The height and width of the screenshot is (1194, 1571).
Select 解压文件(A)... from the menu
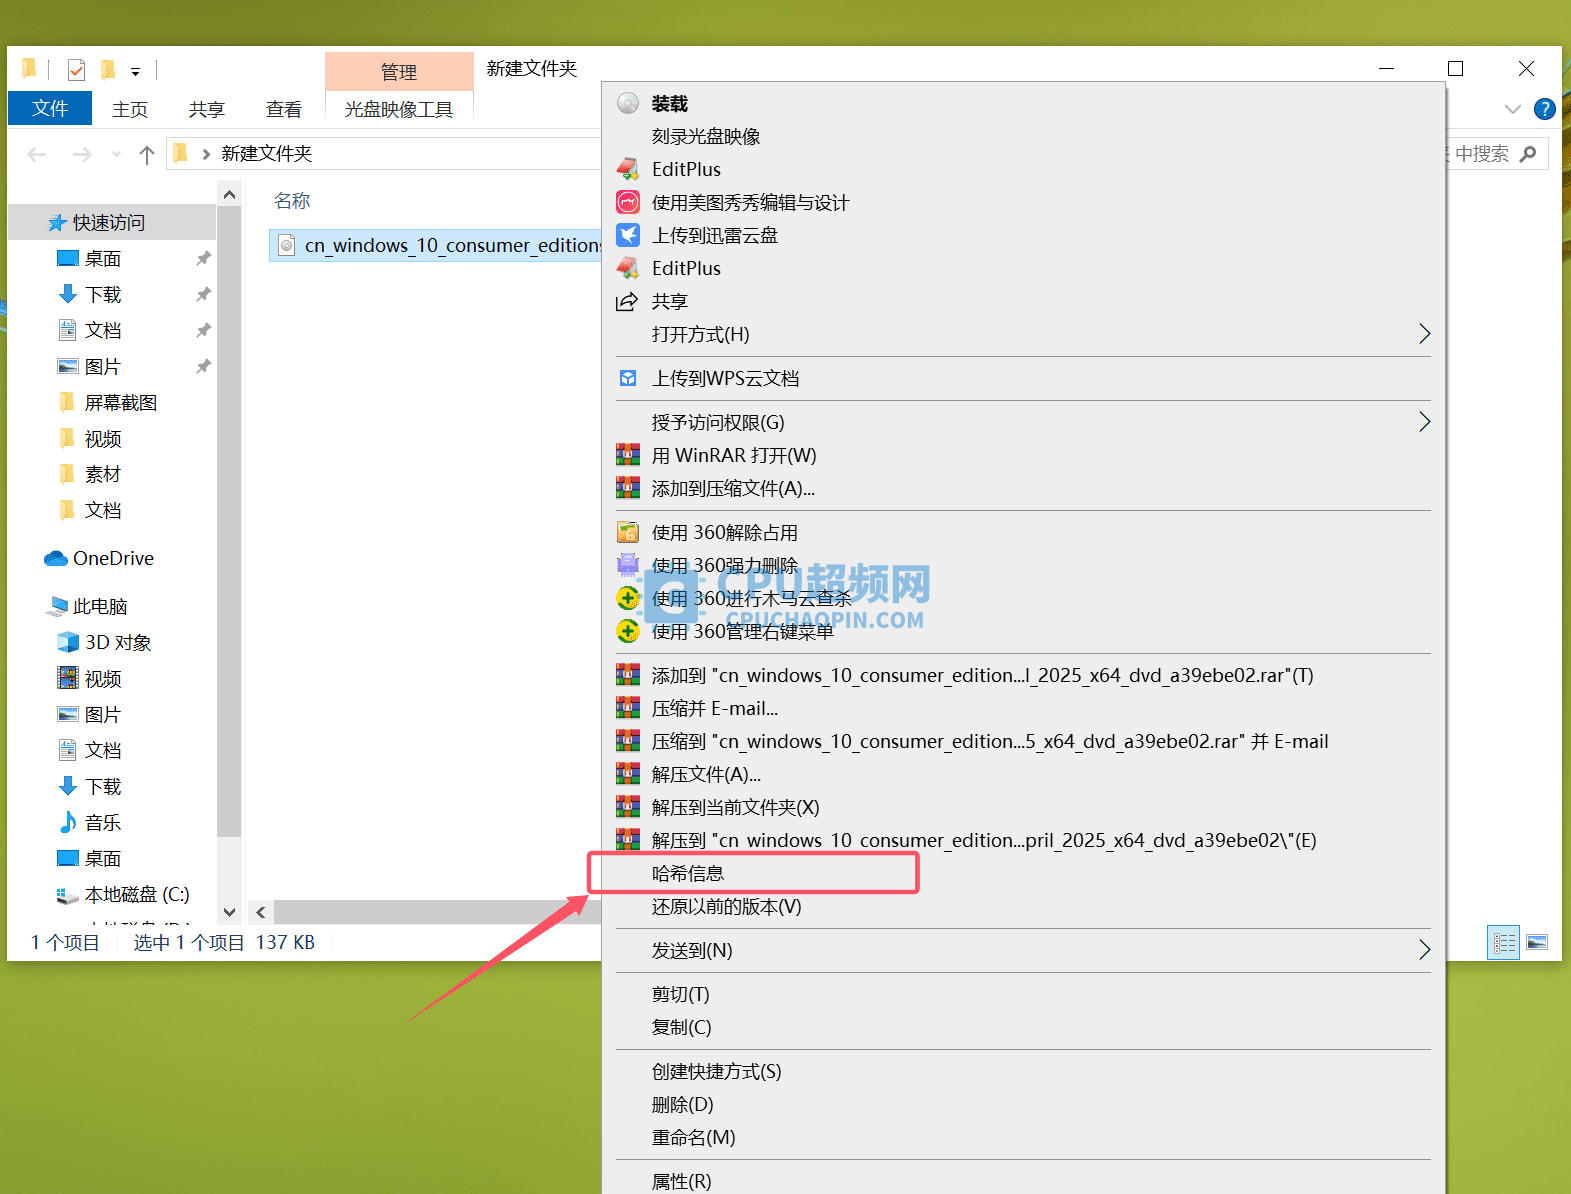706,774
